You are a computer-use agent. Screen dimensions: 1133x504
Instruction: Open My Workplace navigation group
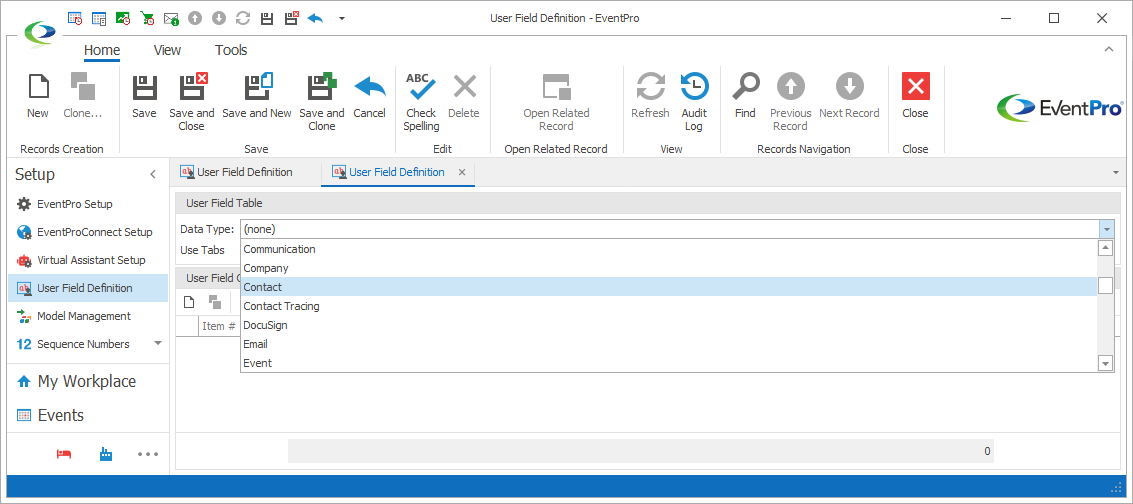coord(88,381)
